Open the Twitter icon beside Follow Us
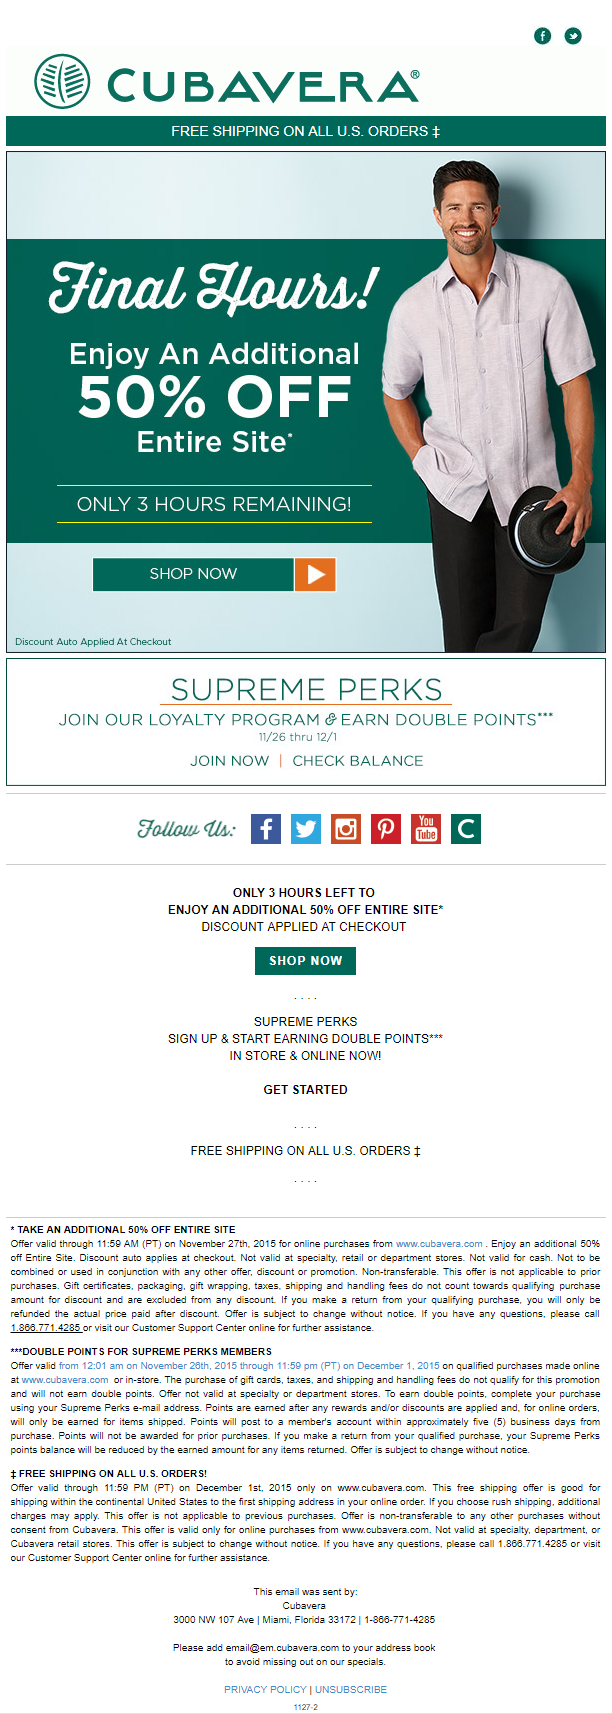 tap(306, 829)
